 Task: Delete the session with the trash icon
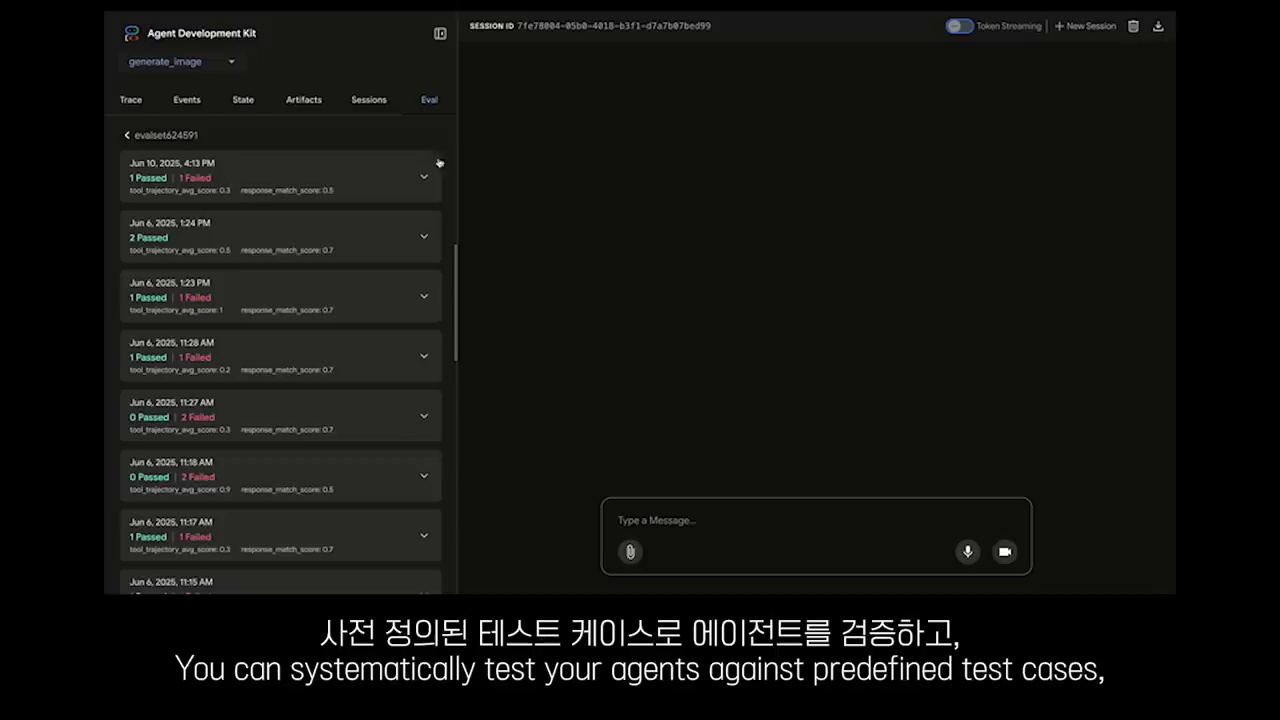tap(1133, 26)
